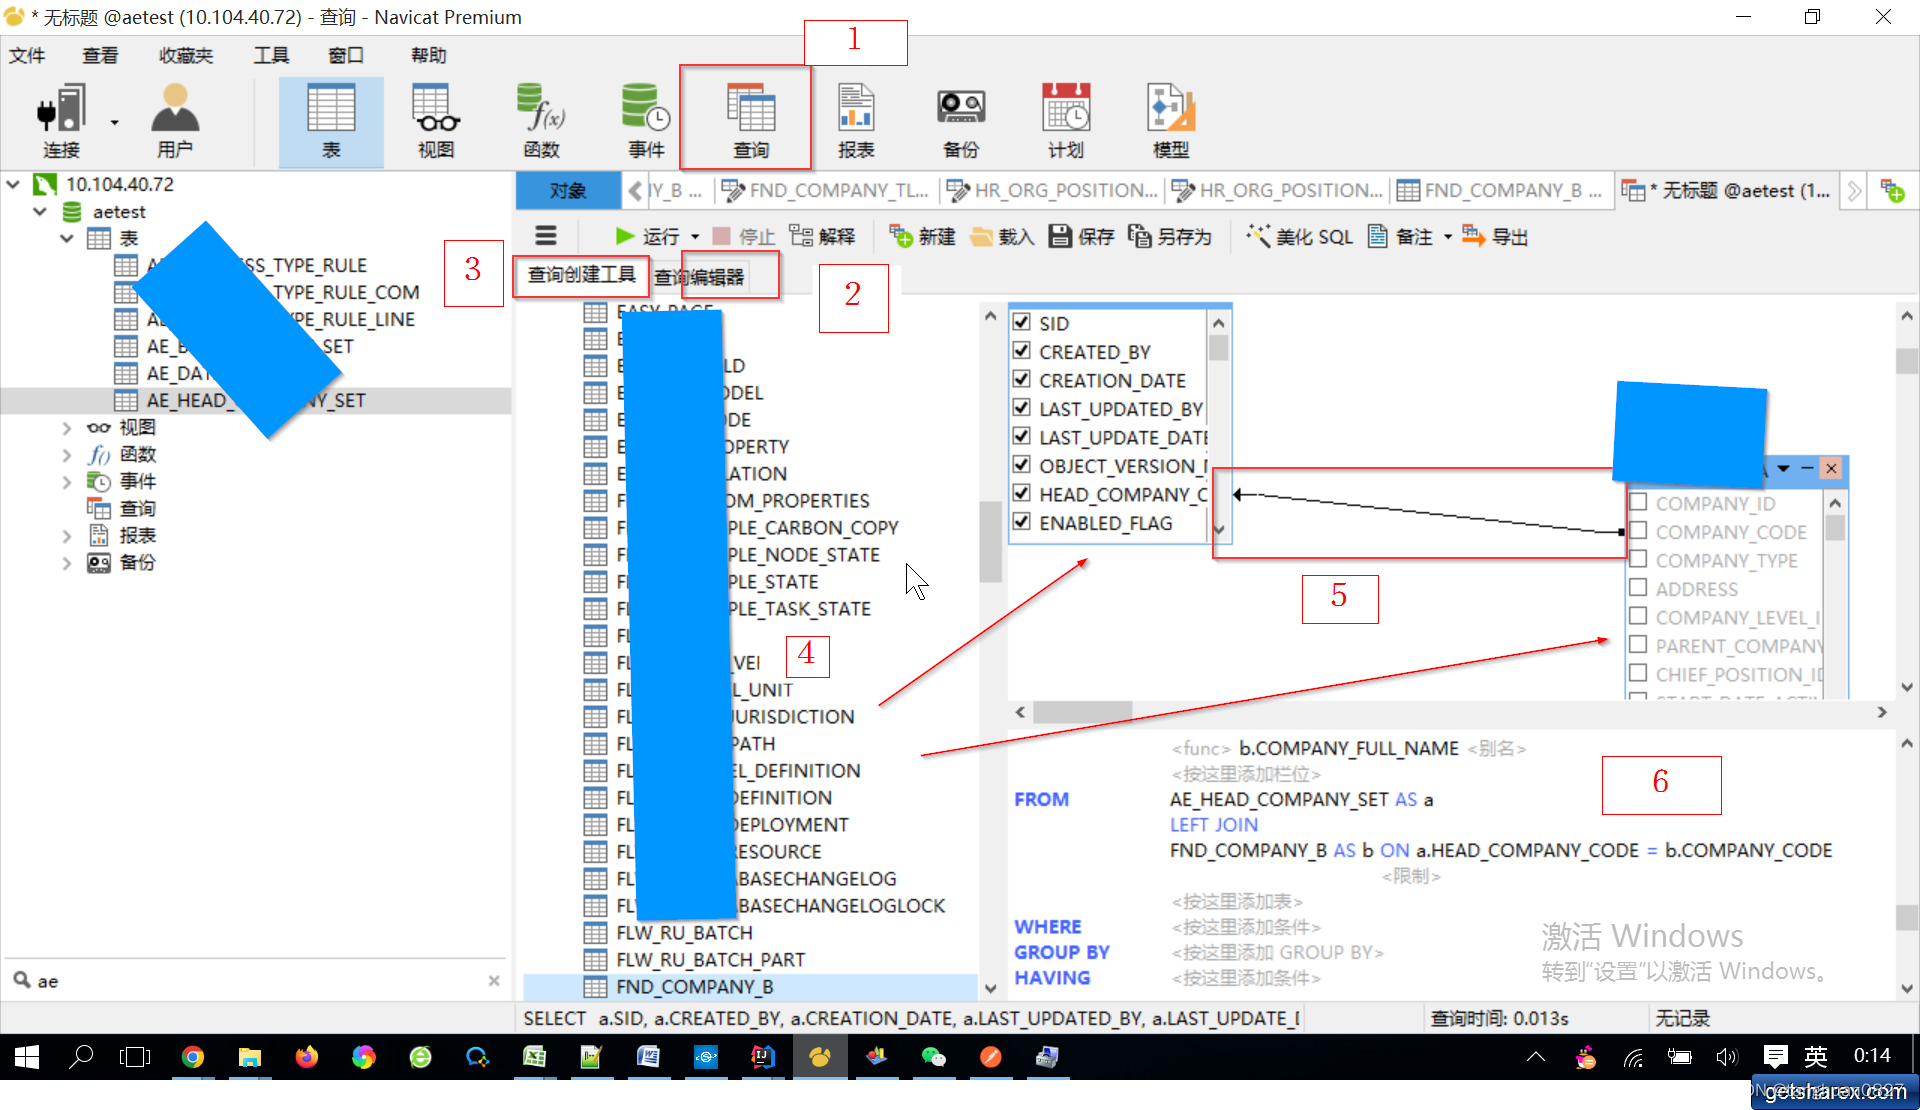Click 按这里添加条件 to add WHERE condition
Screen dimensions: 1920x1110
[x=1245, y=926]
